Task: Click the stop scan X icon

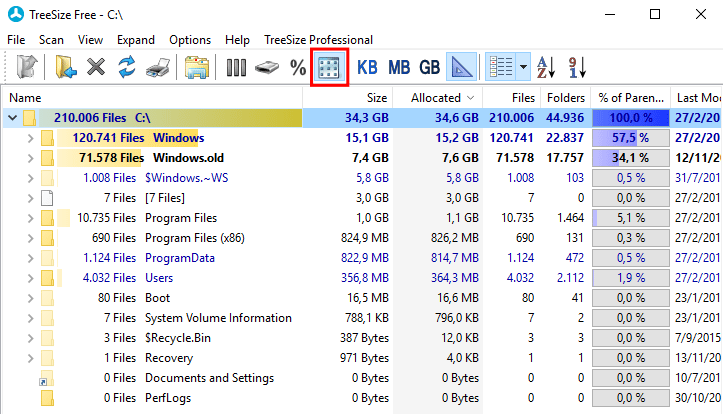Action: click(x=96, y=67)
